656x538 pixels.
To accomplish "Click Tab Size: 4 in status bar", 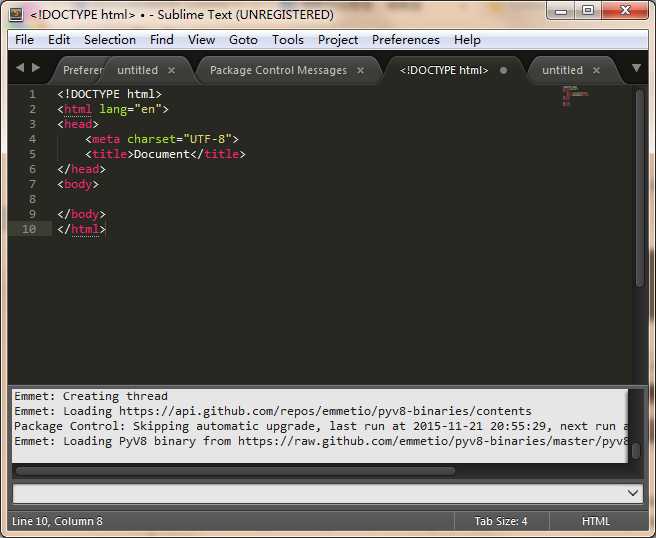I will pos(501,521).
